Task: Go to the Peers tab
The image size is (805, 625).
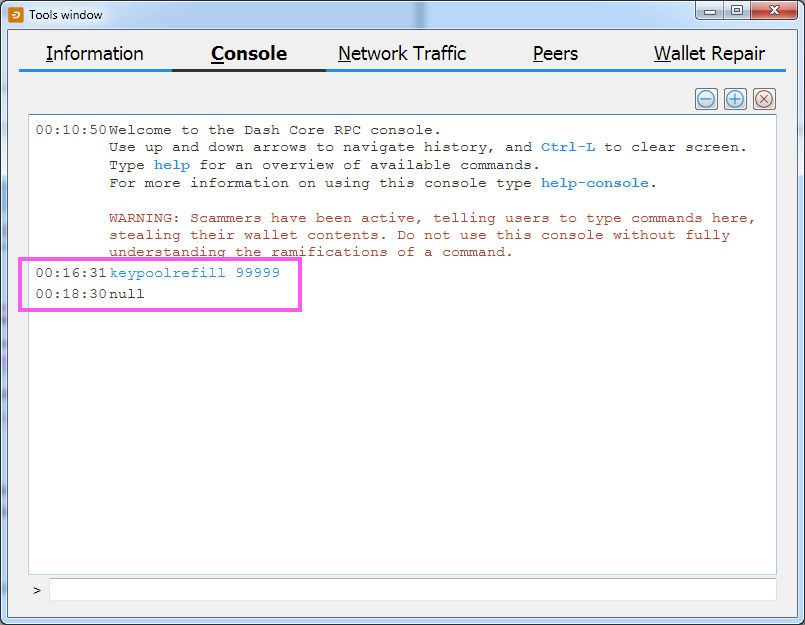Action: point(555,53)
